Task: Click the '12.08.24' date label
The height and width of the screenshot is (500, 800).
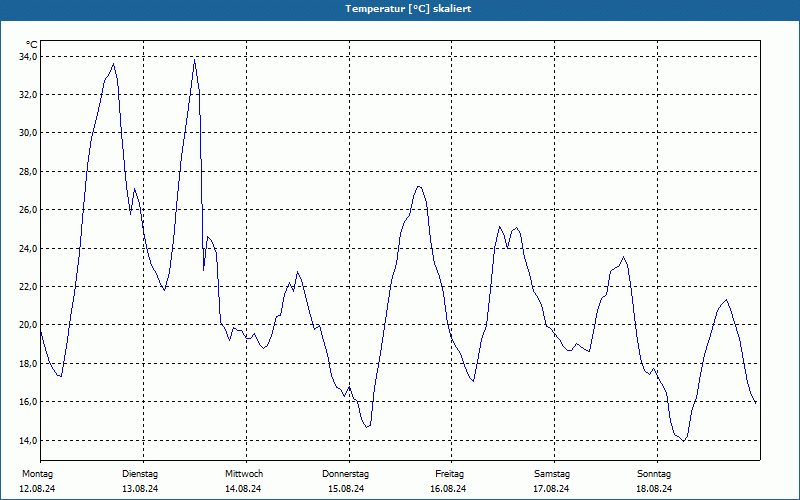Action: (37, 489)
